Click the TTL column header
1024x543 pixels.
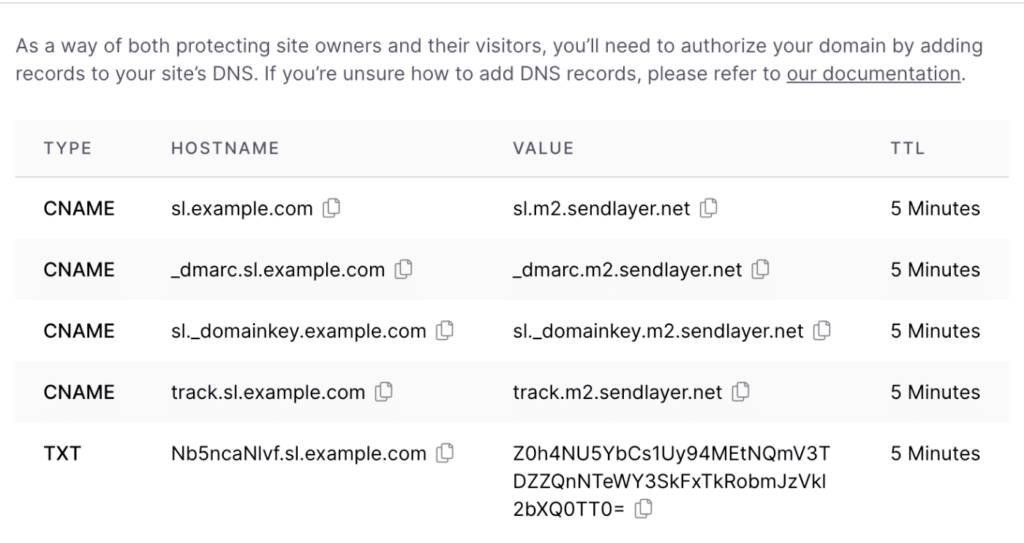click(x=907, y=148)
